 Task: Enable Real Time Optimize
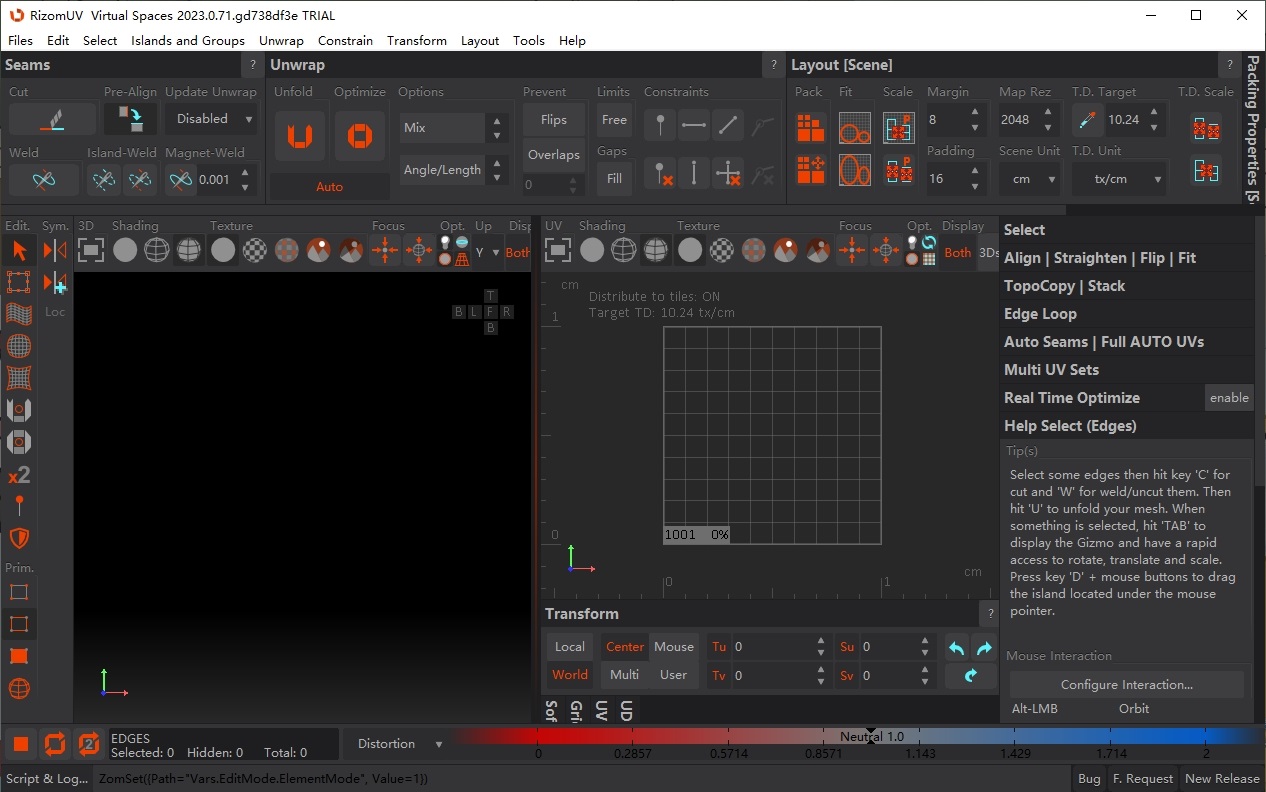[1228, 398]
